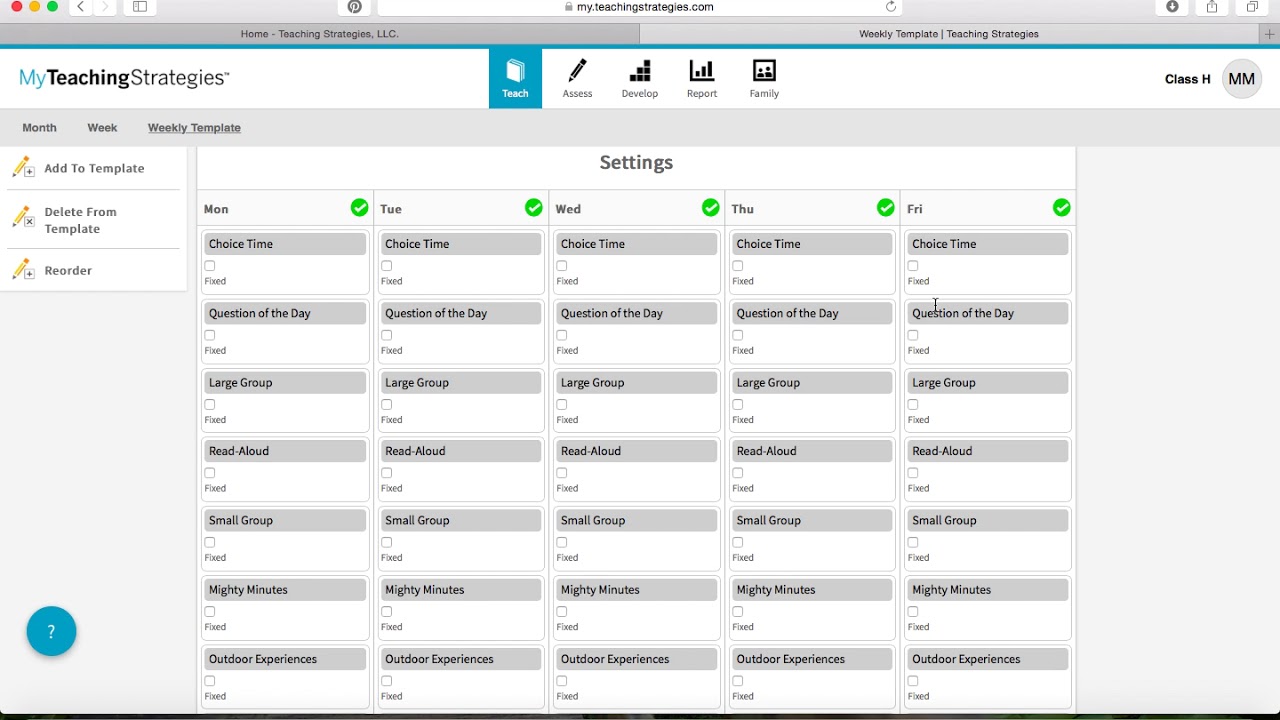Check Fixed for Tuesday Outdoor Experiences
The image size is (1280, 720).
(386, 681)
